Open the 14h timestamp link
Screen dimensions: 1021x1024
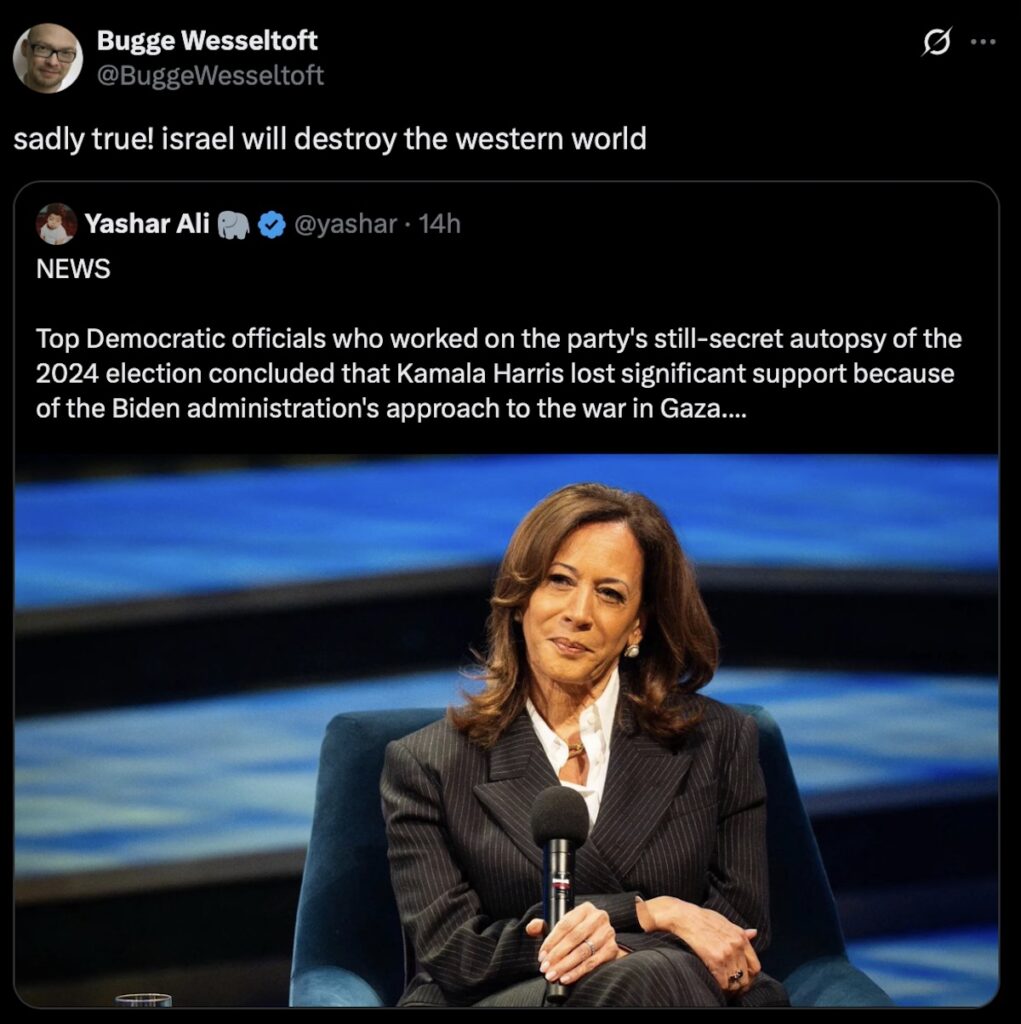click(439, 224)
